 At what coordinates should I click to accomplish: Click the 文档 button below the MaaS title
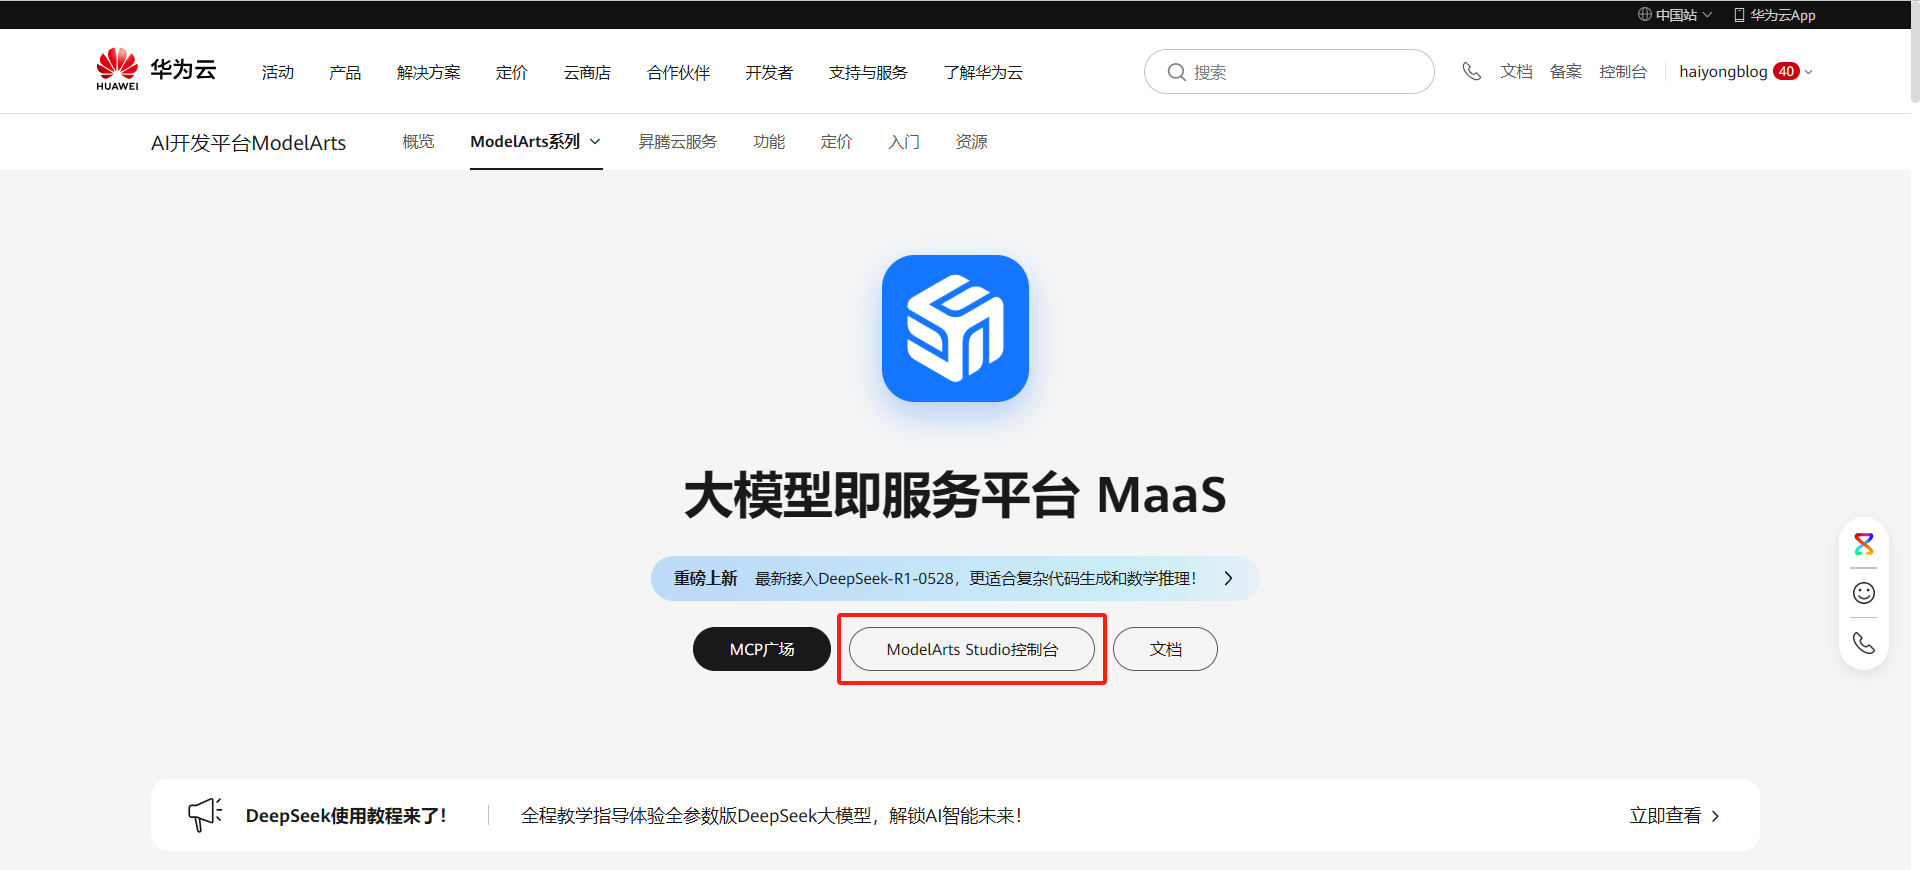[x=1165, y=649]
